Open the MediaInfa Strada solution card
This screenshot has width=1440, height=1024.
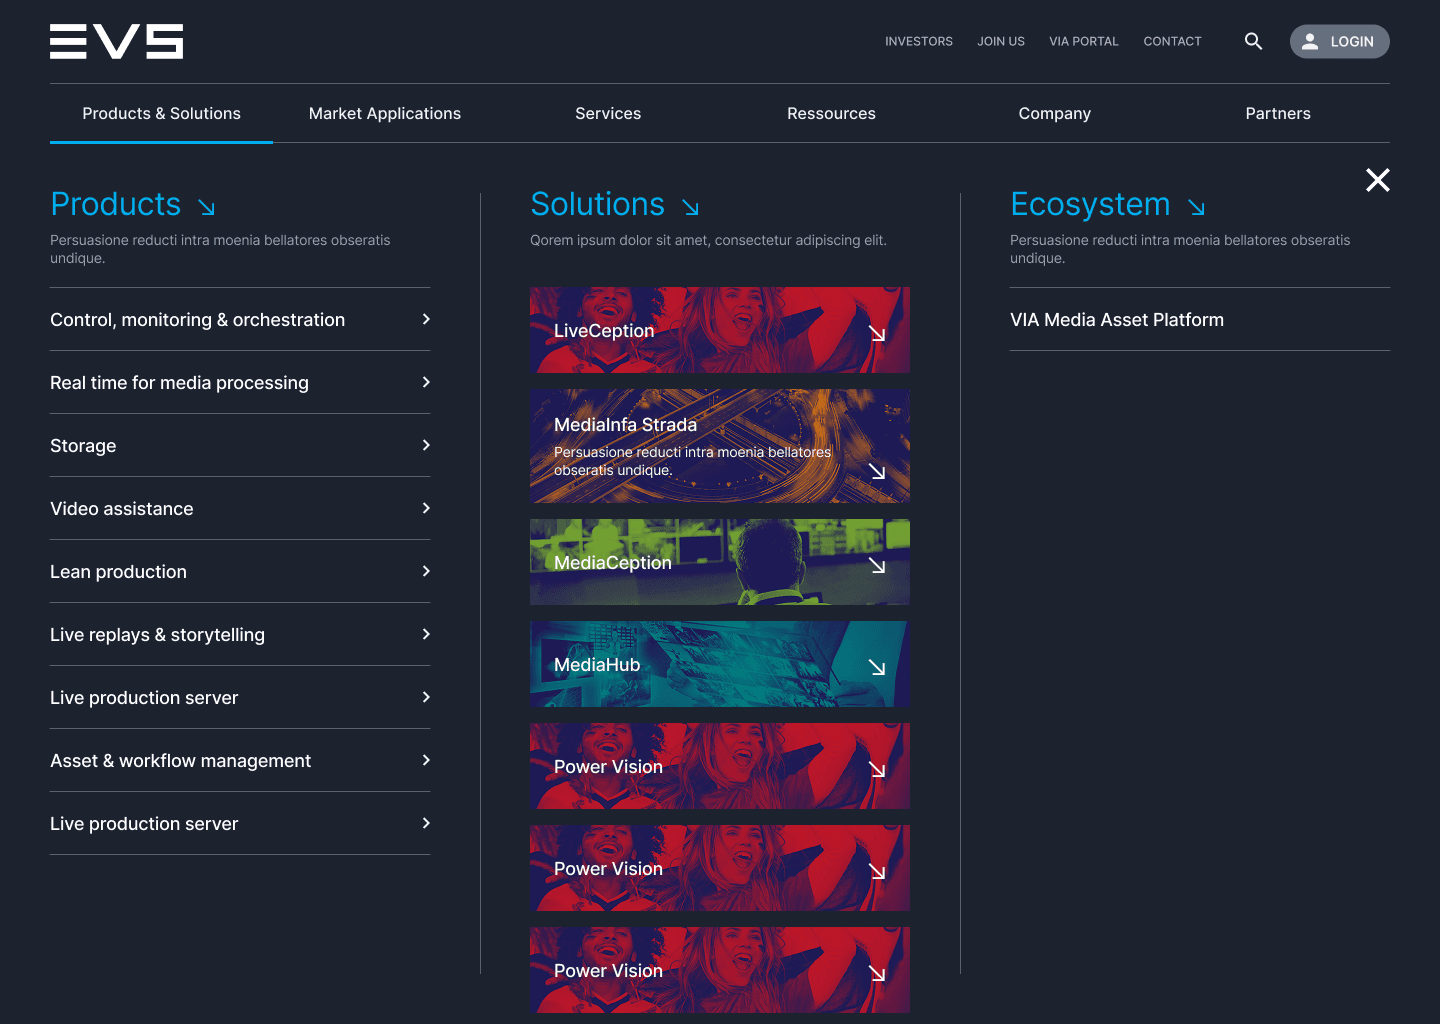pyautogui.click(x=720, y=446)
